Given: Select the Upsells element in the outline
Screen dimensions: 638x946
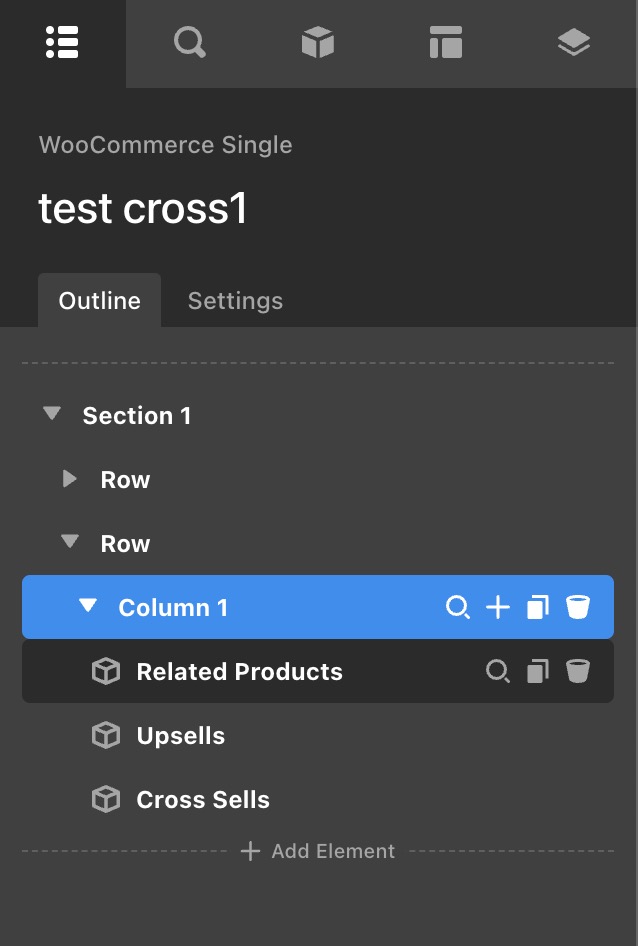Looking at the screenshot, I should [180, 736].
